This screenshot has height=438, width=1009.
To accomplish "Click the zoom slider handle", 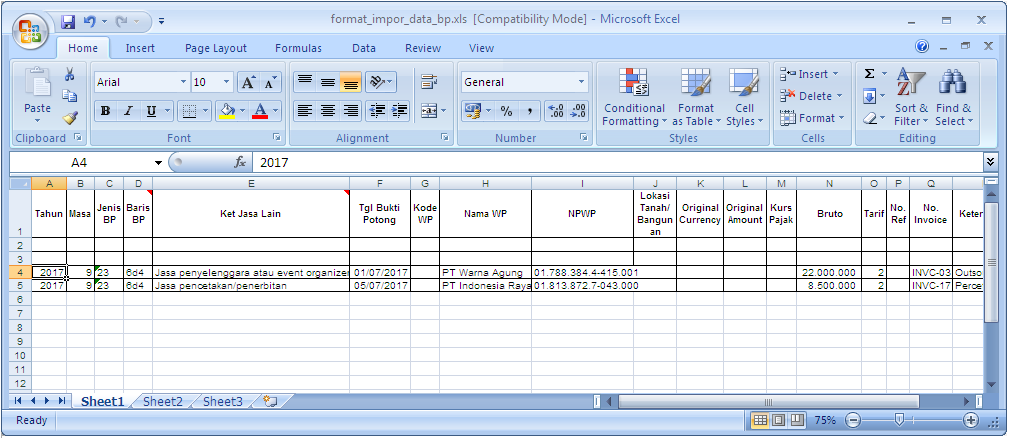I will tap(900, 421).
